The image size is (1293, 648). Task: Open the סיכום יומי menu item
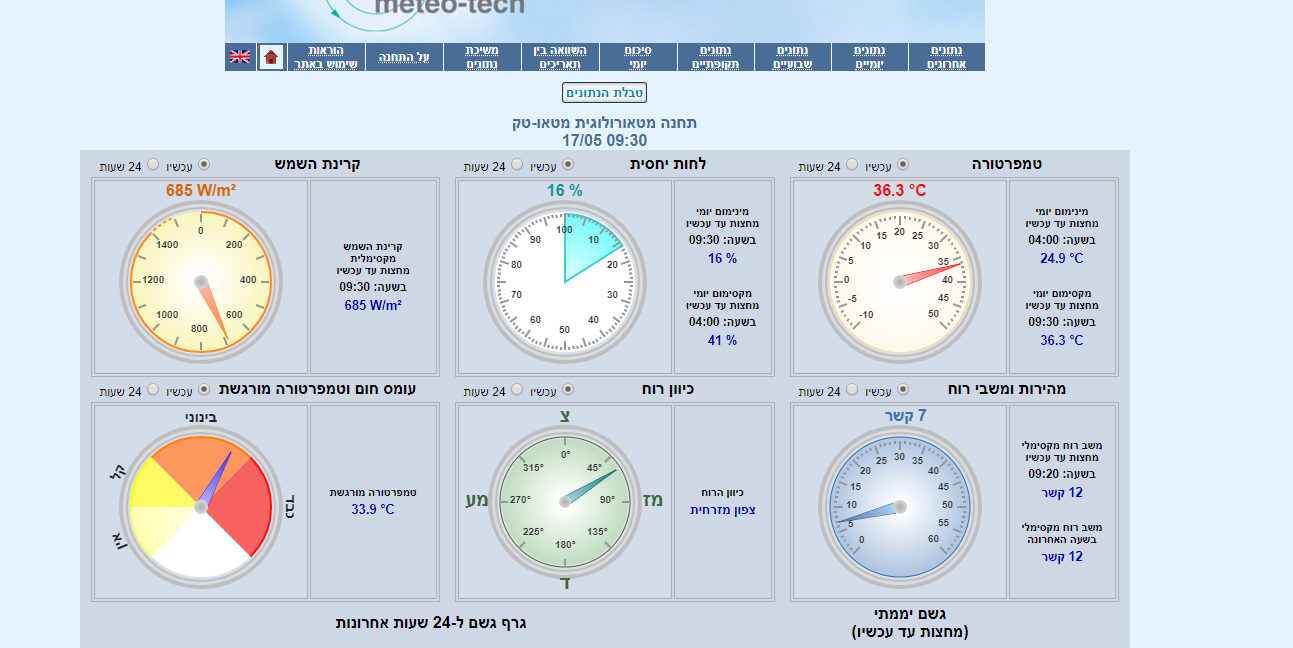638,57
